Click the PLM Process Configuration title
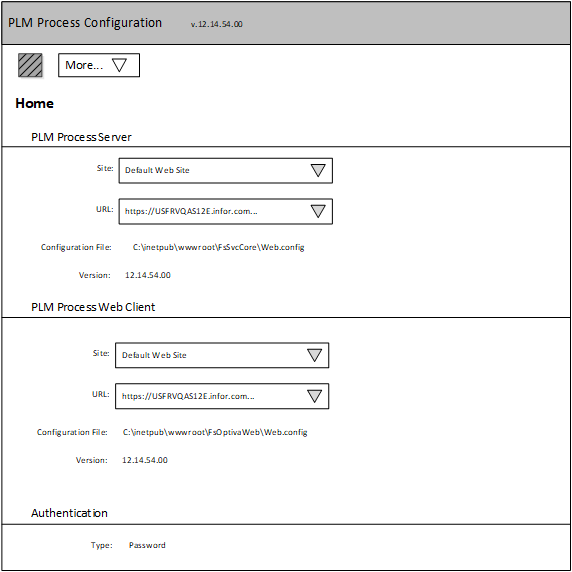Viewport: 572px width, 572px height. (85, 23)
